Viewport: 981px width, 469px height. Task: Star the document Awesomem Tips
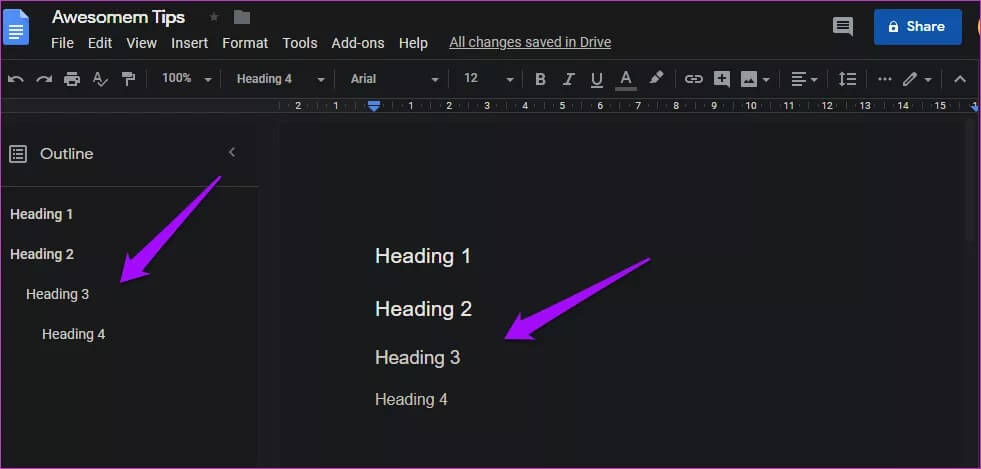pyautogui.click(x=214, y=17)
